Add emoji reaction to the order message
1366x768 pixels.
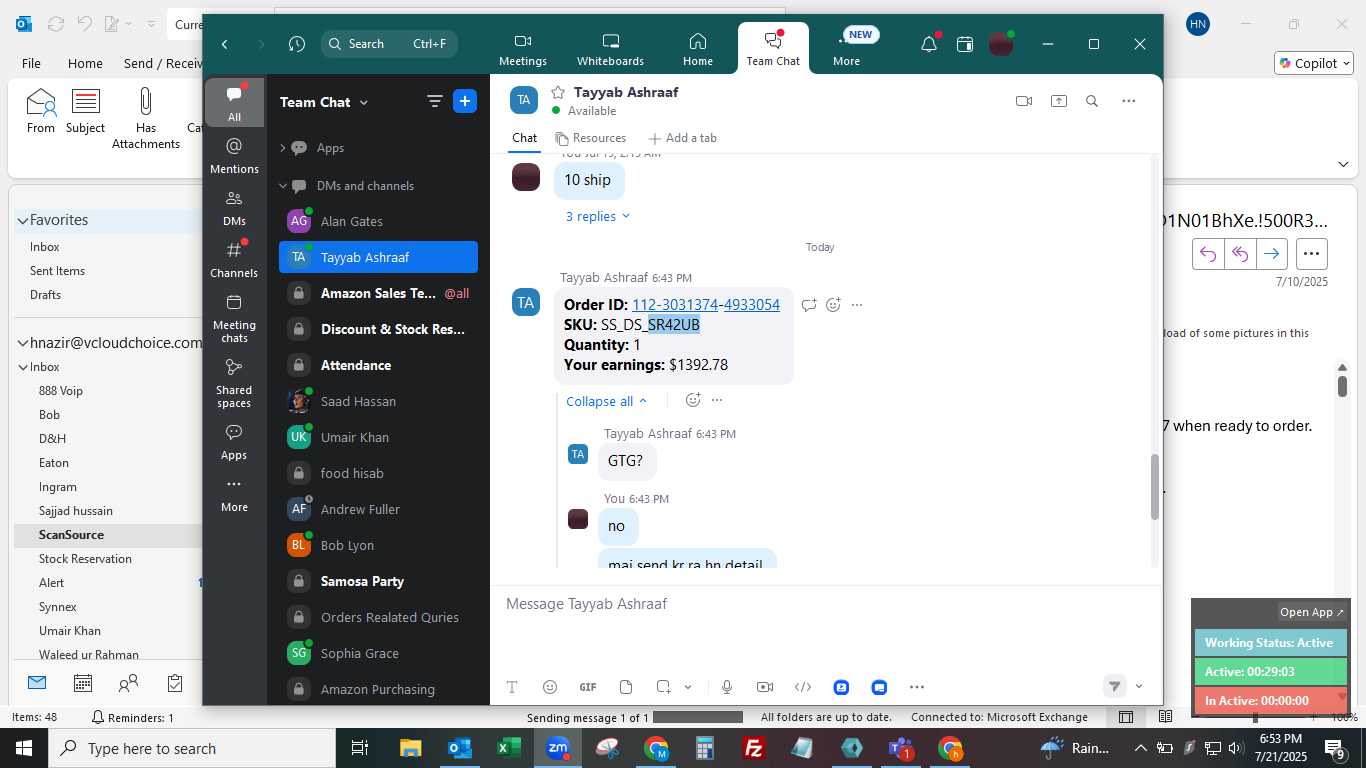(833, 305)
